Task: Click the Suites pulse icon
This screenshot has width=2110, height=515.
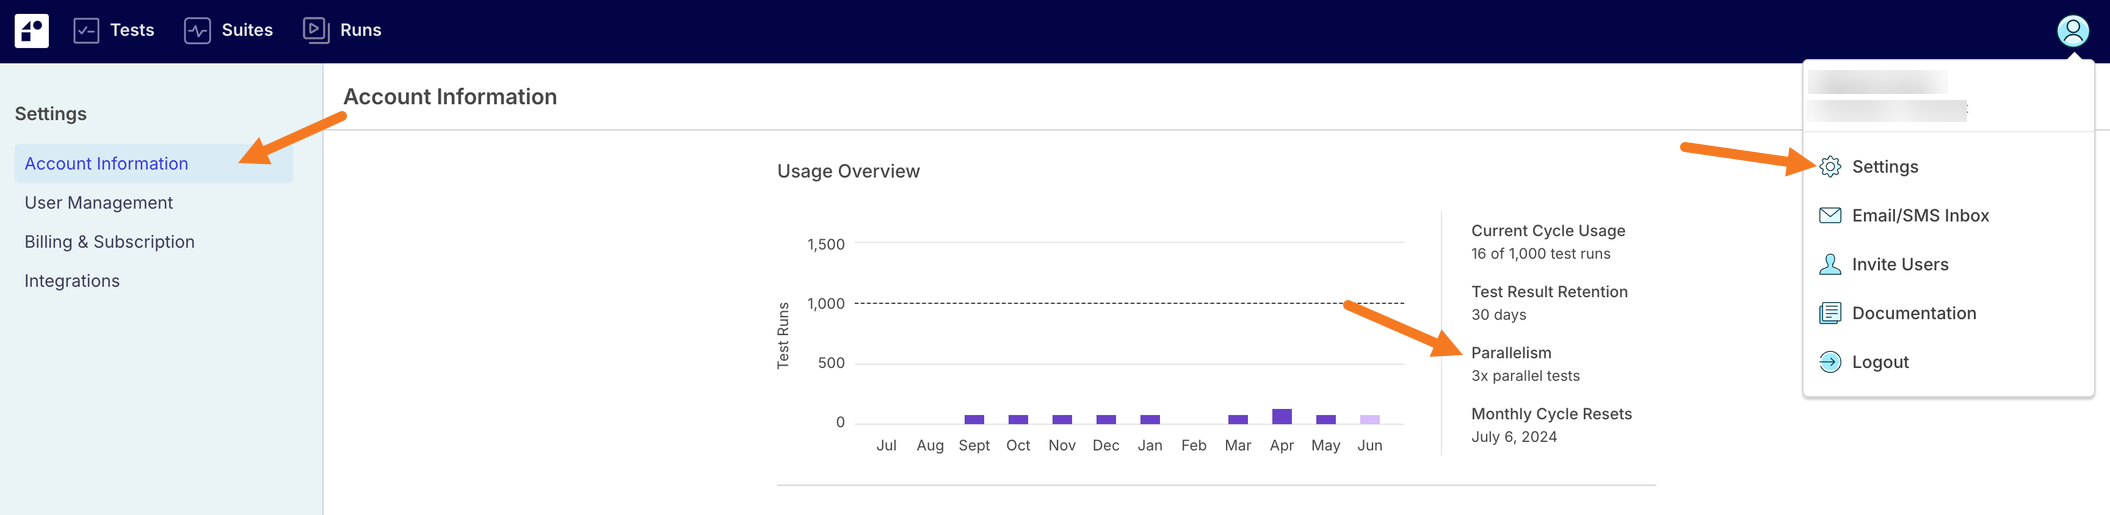Action: tap(198, 31)
